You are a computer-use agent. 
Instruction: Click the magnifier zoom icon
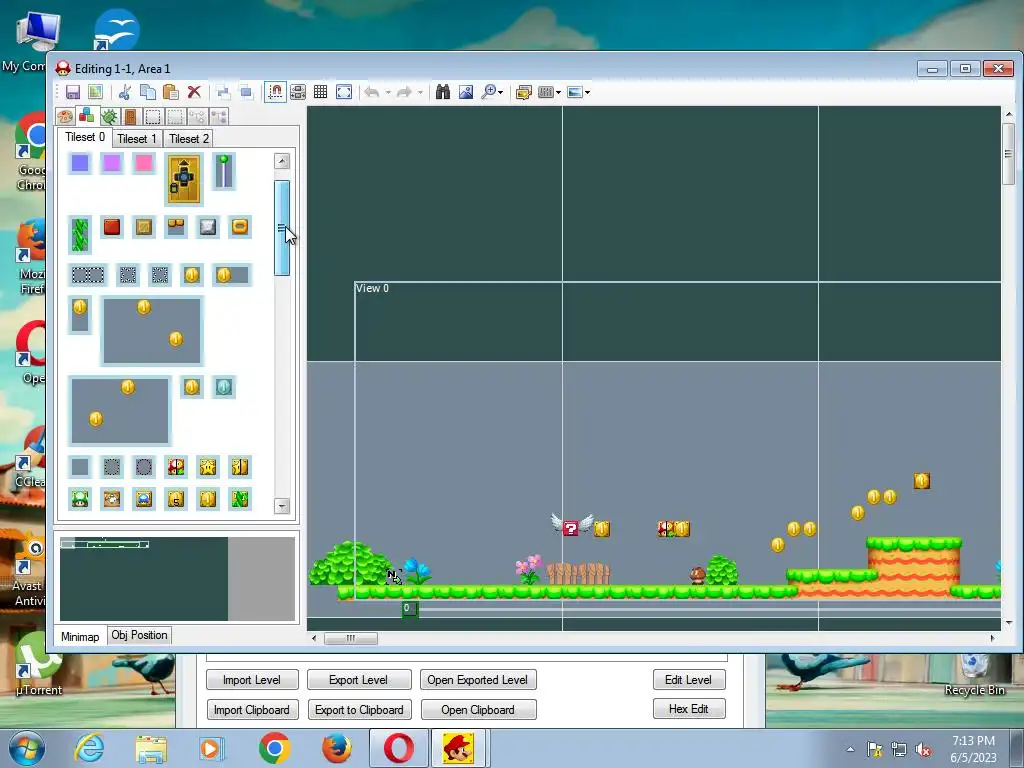(488, 92)
